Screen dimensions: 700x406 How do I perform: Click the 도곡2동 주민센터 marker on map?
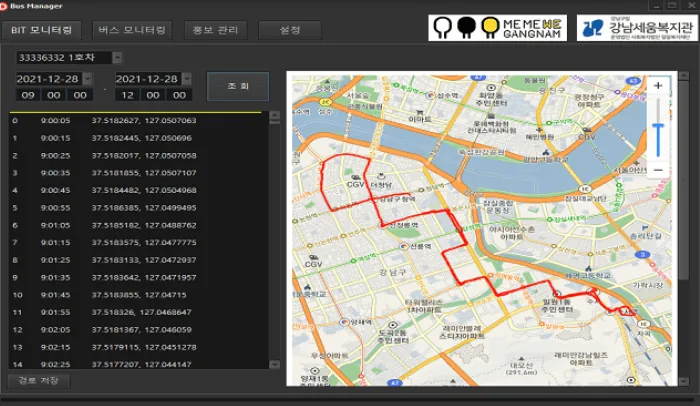(392, 325)
